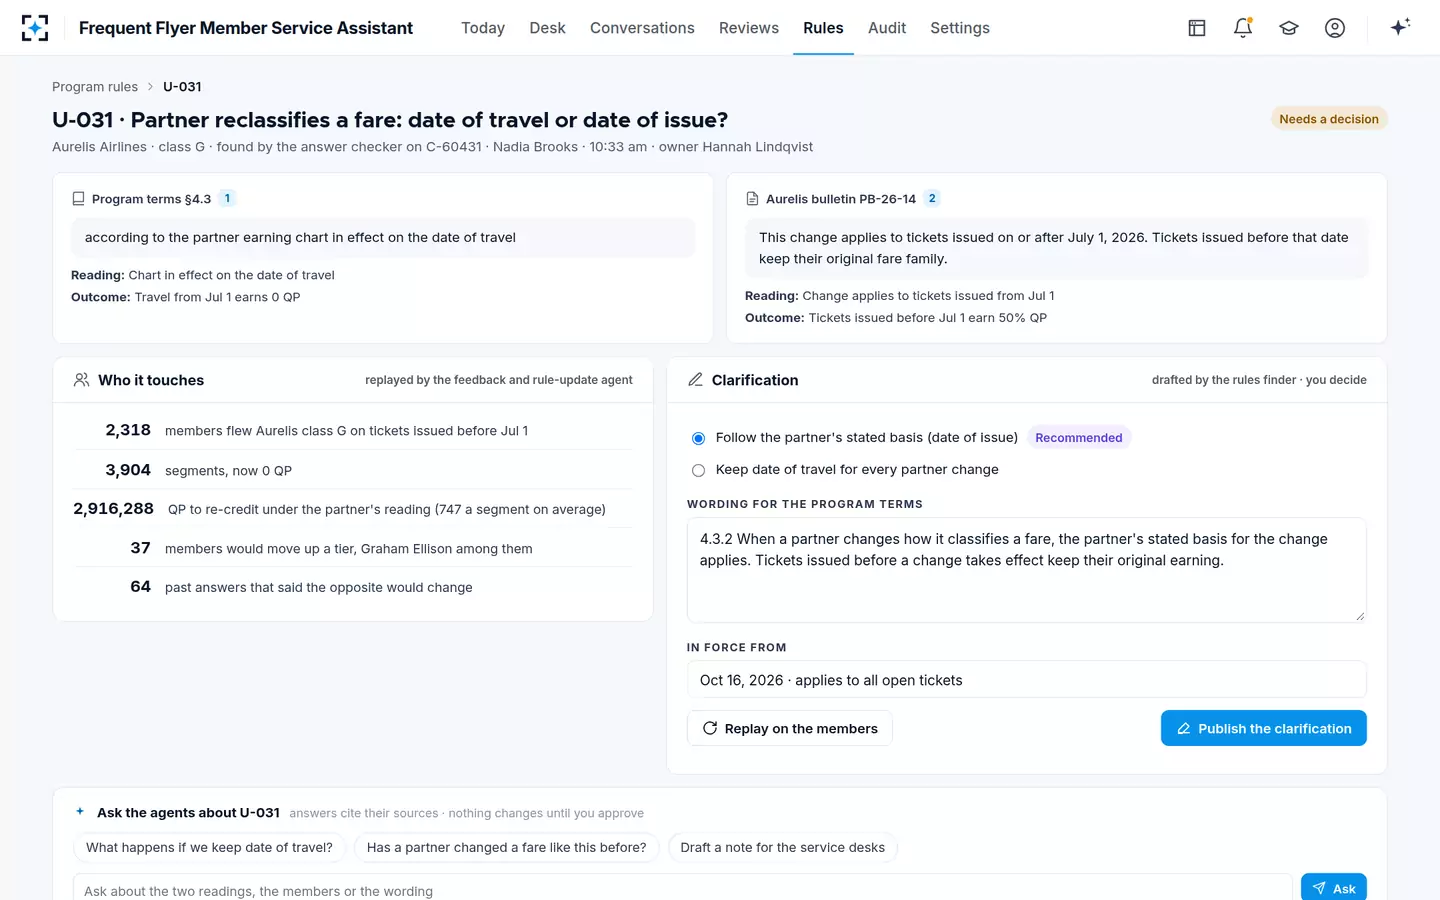Click the people icon beside Who it touches
The image size is (1440, 900).
pyautogui.click(x=82, y=380)
